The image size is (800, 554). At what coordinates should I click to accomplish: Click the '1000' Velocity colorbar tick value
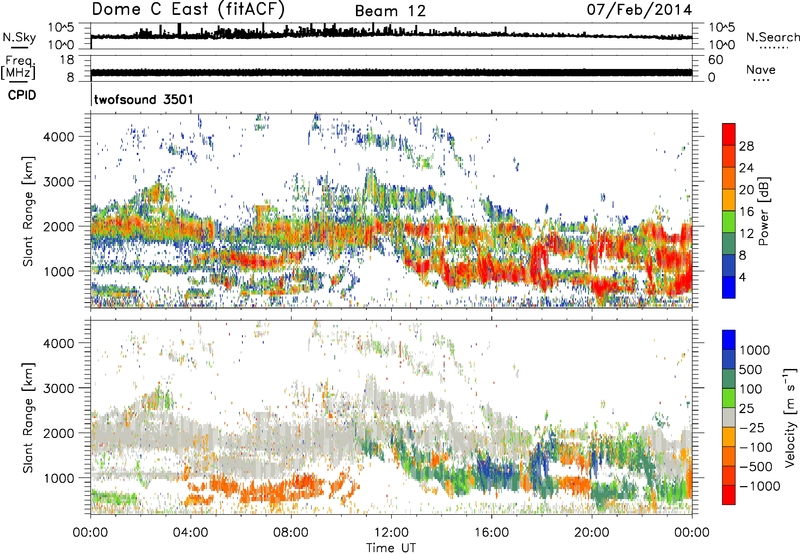tap(755, 350)
